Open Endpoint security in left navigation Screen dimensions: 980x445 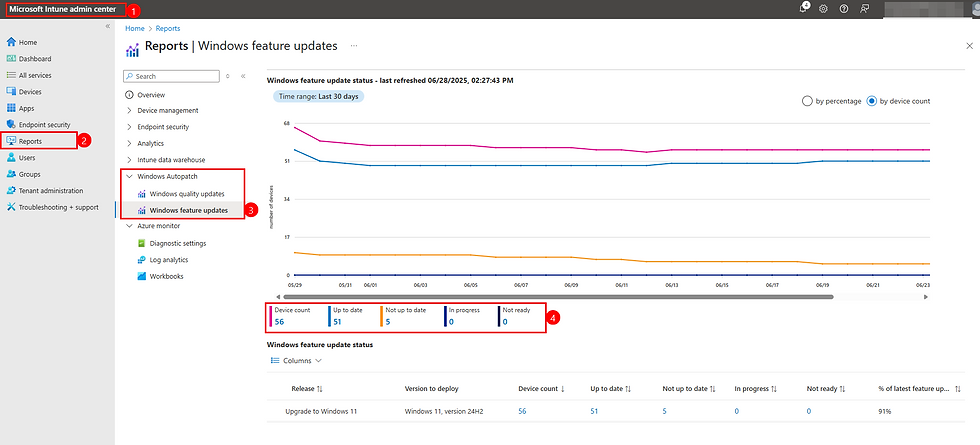tap(44, 124)
